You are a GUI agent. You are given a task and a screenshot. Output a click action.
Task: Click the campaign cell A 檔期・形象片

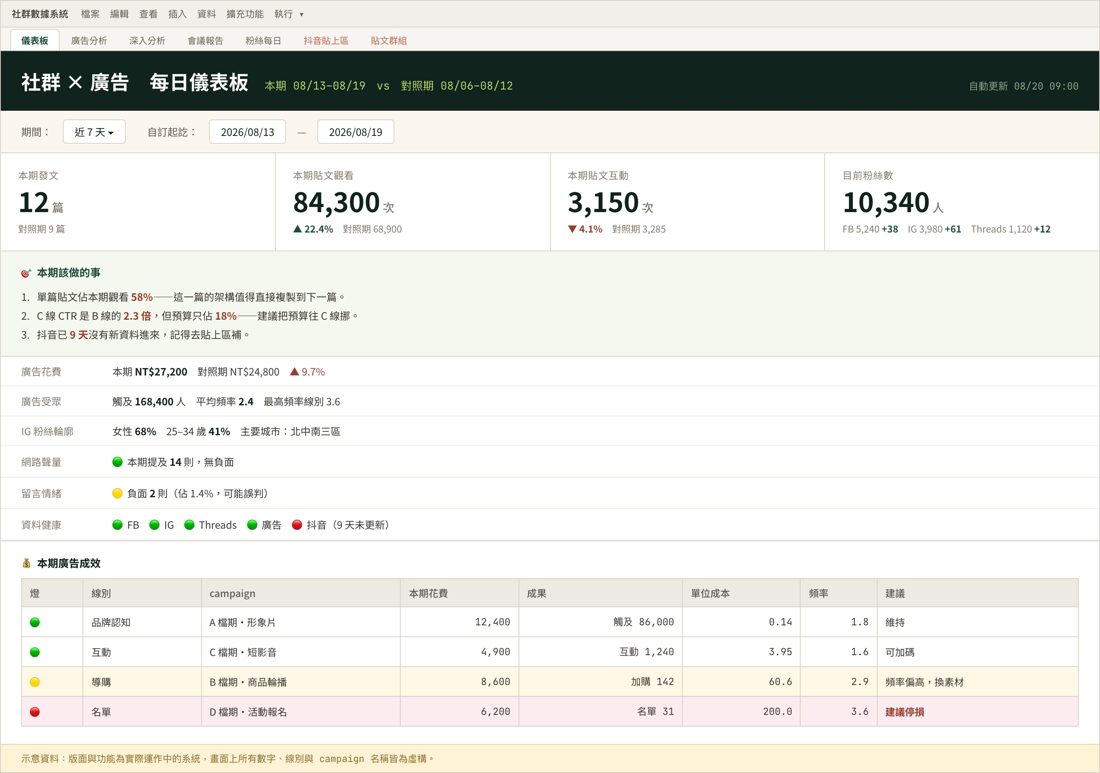pyautogui.click(x=300, y=622)
